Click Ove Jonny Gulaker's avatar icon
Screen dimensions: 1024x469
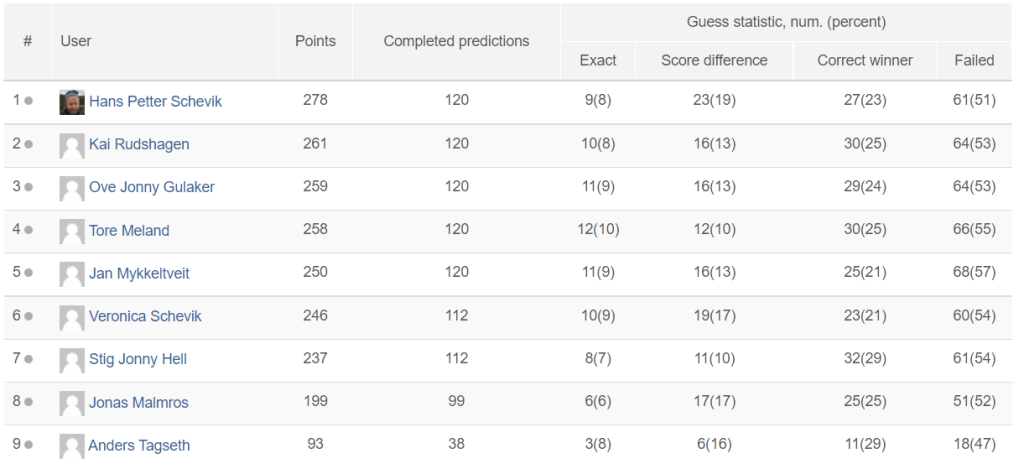point(72,188)
